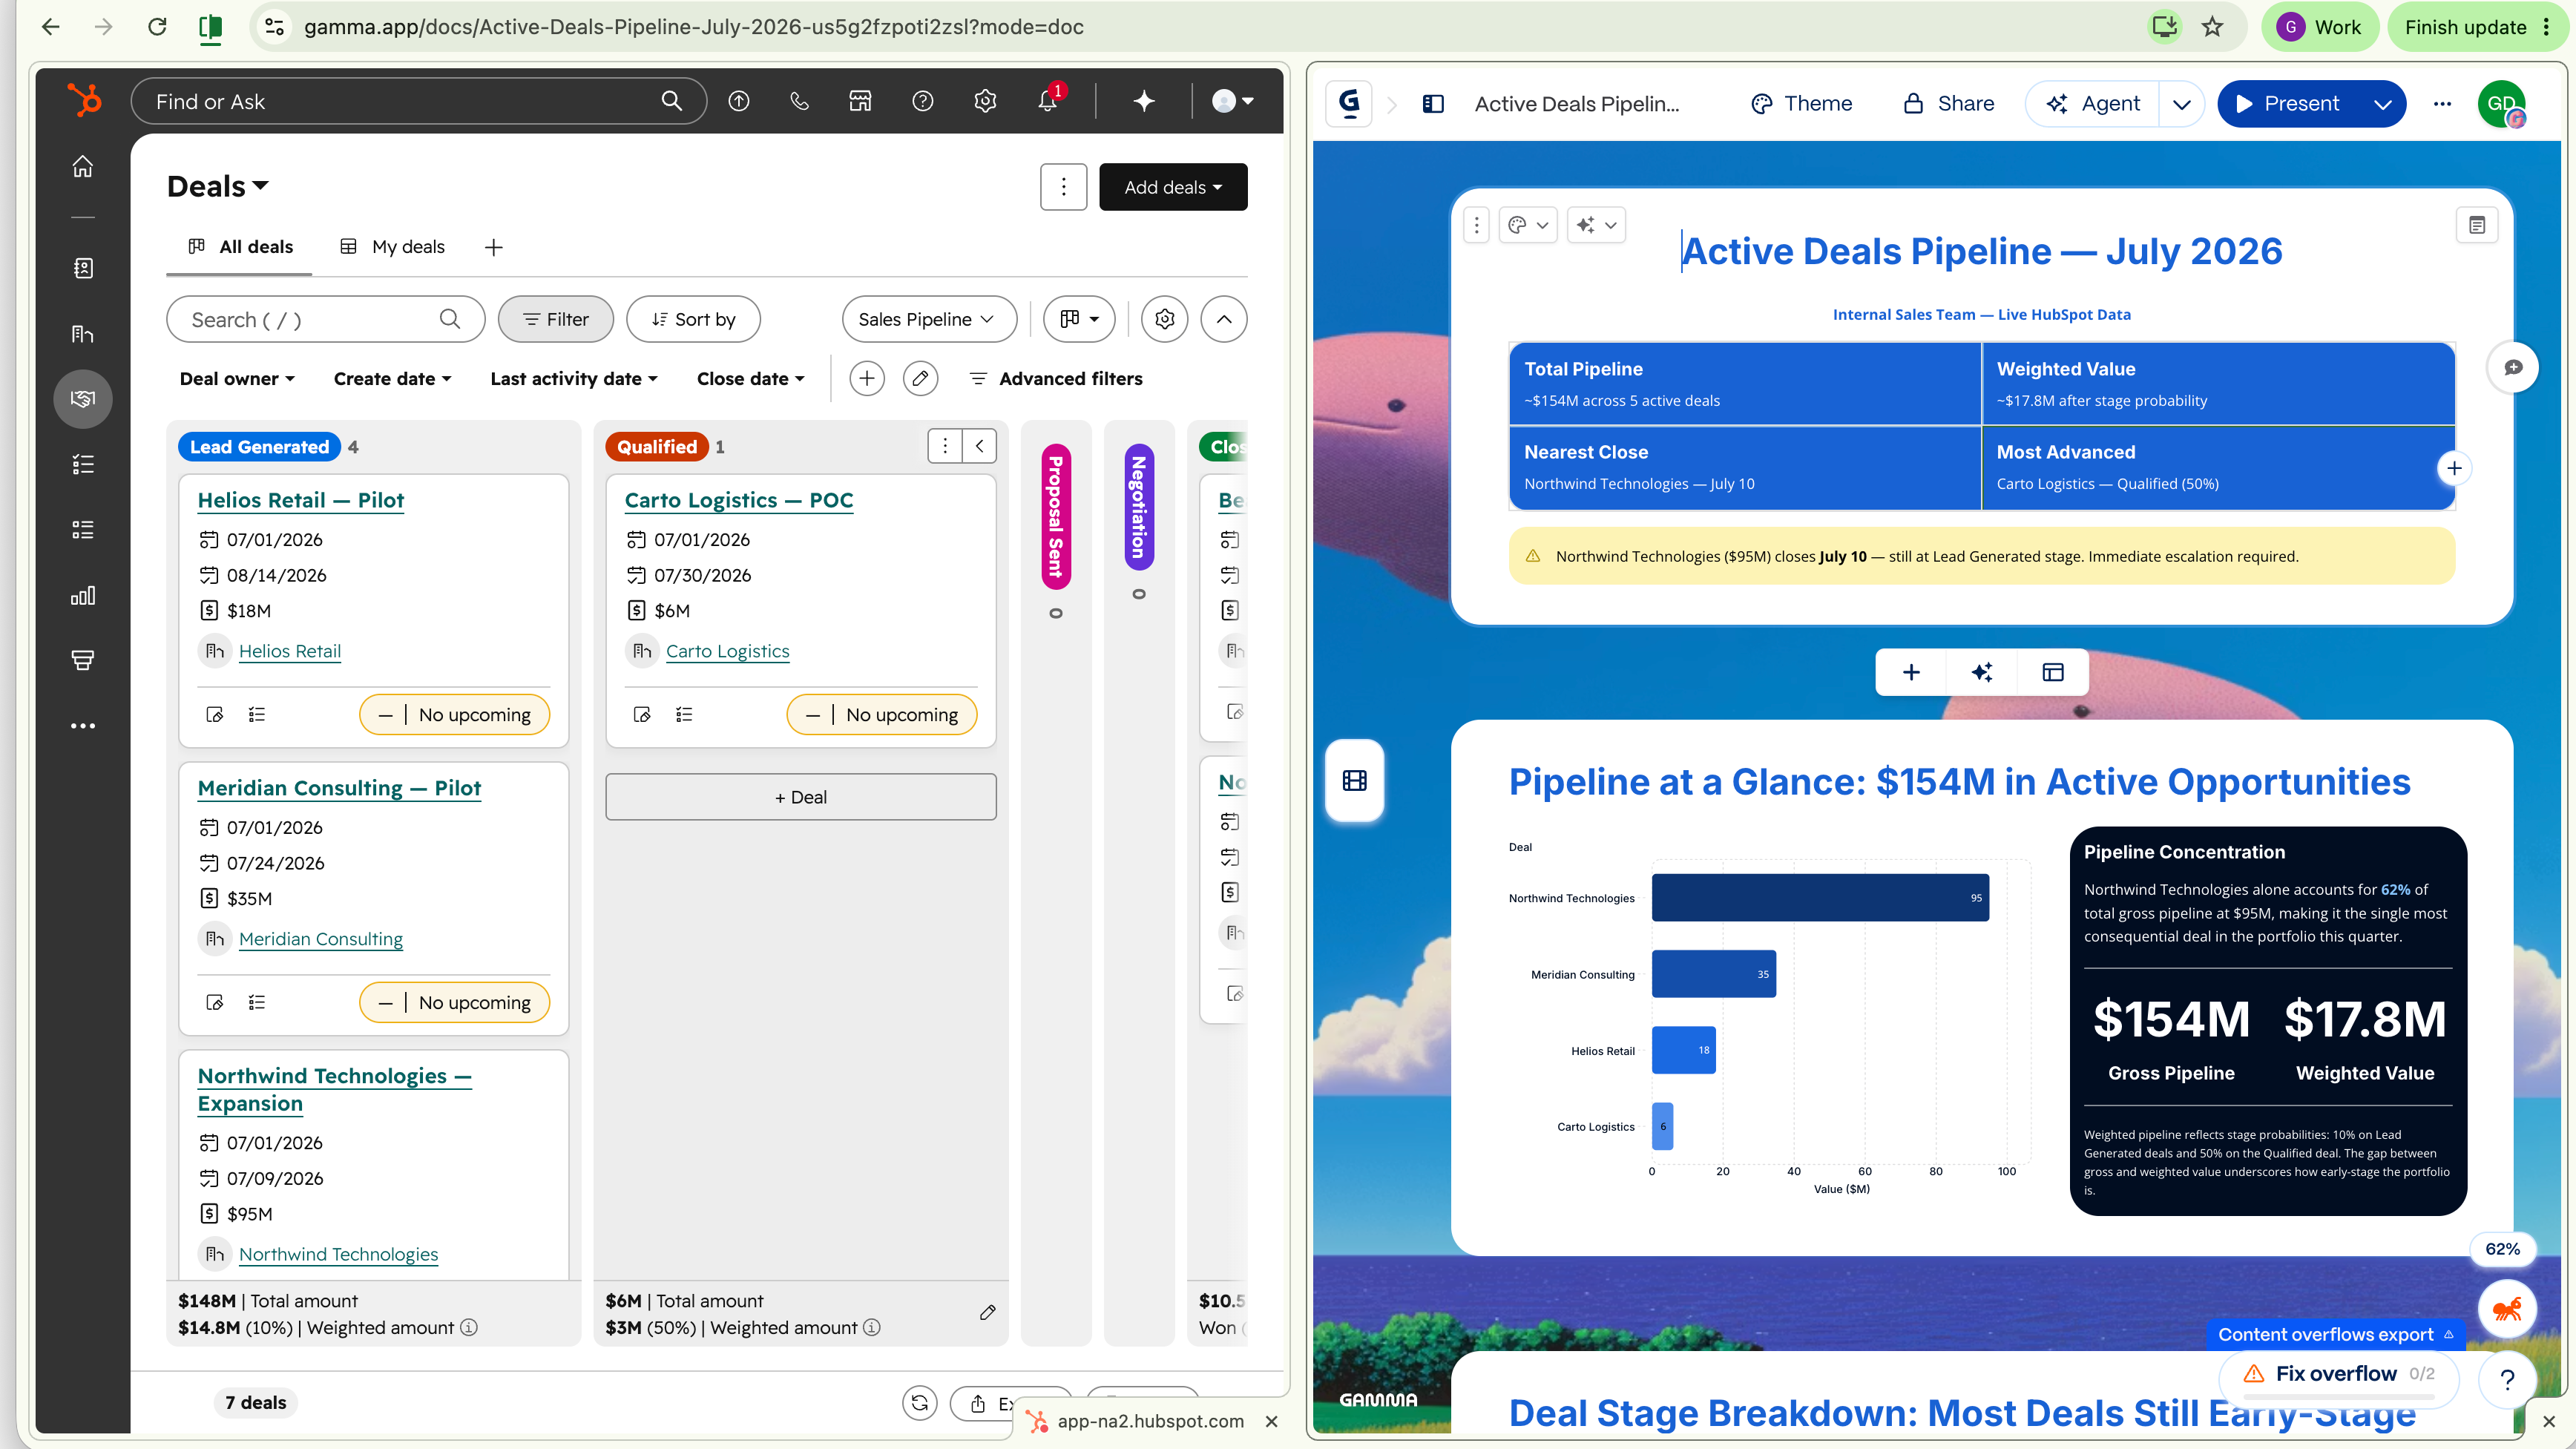This screenshot has height=1449, width=2576.
Task: Switch to the All deals tab
Action: coord(240,247)
